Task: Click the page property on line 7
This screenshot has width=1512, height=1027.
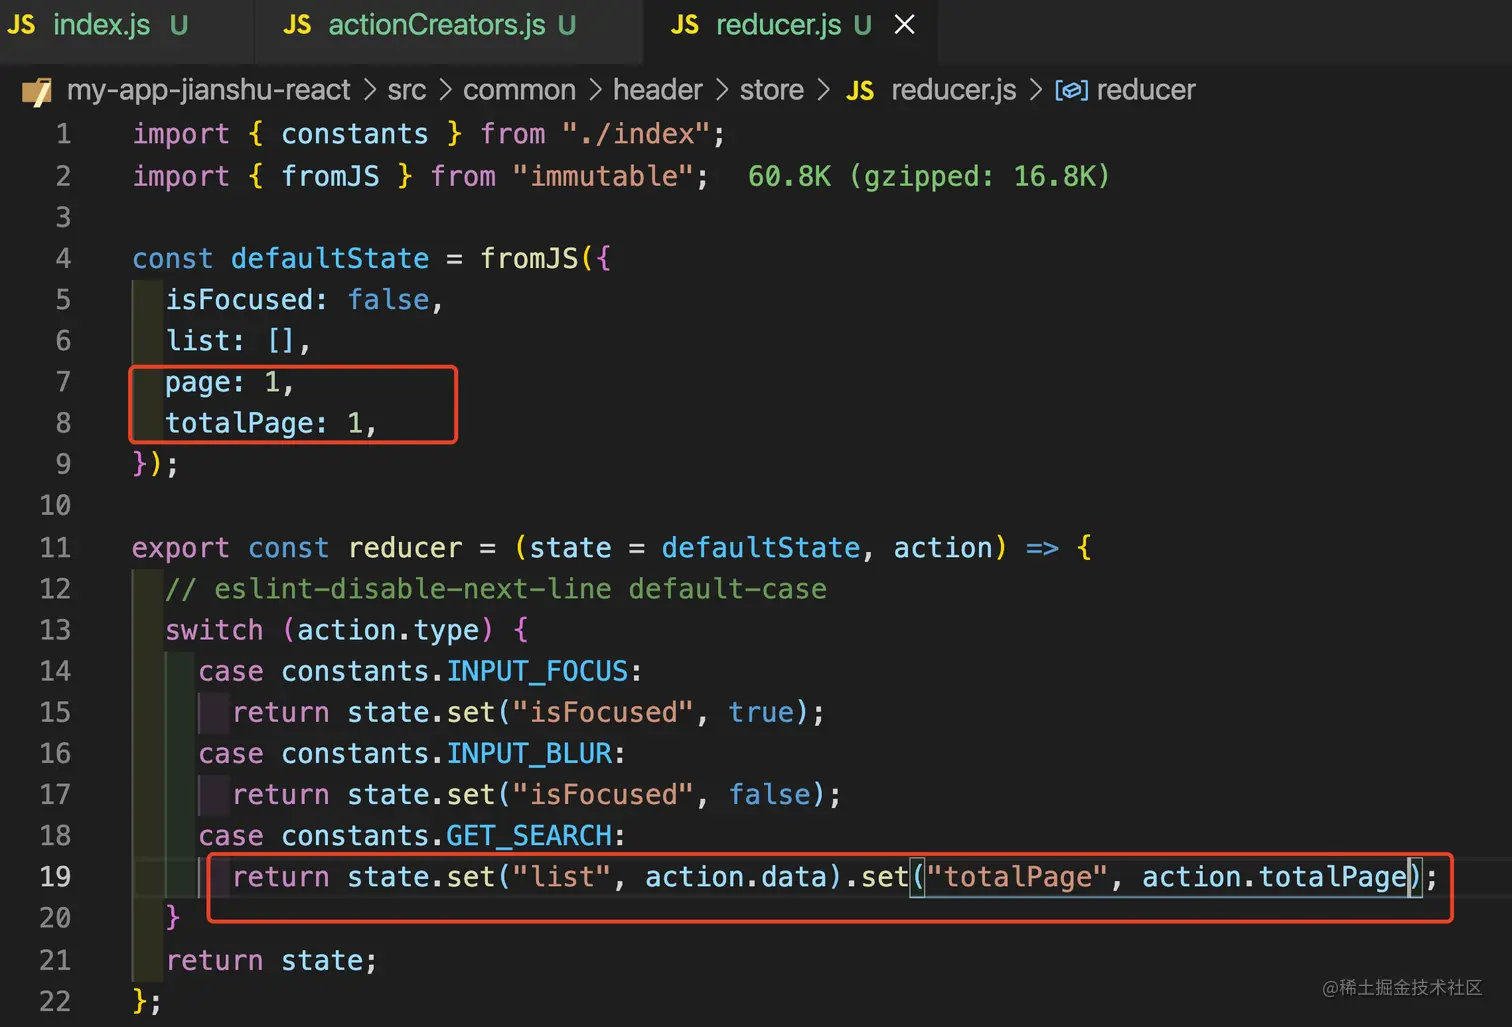Action: click(198, 382)
